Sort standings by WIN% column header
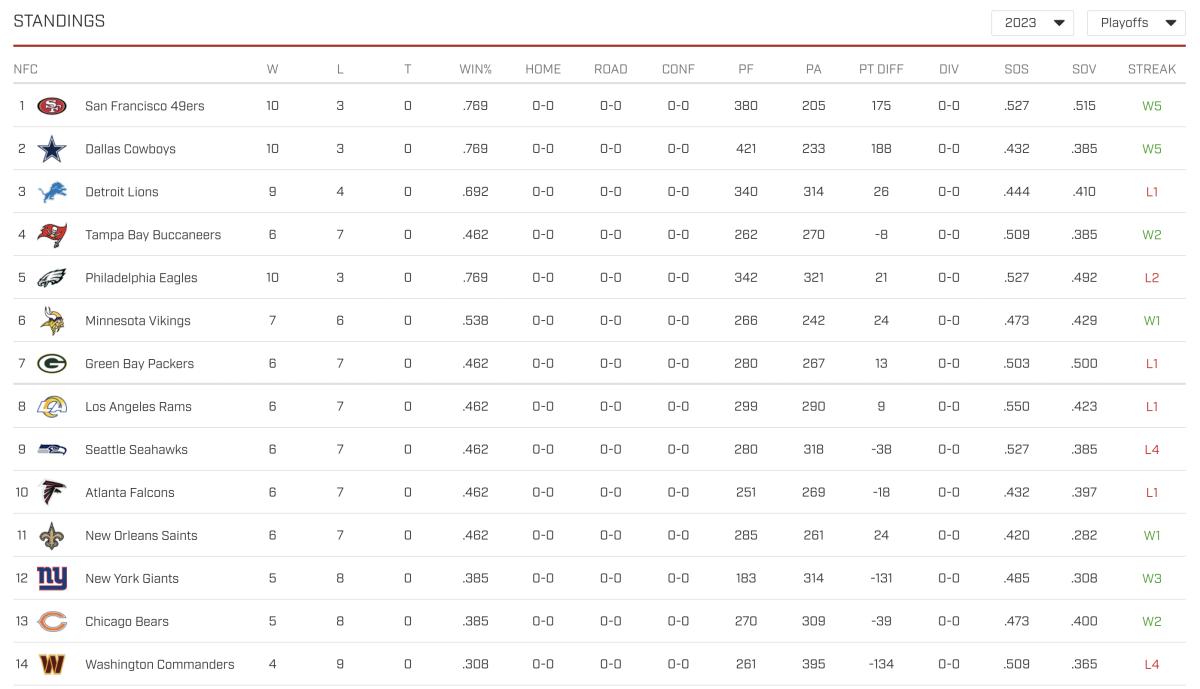Screen dimensions: 1200x689 point(475,69)
